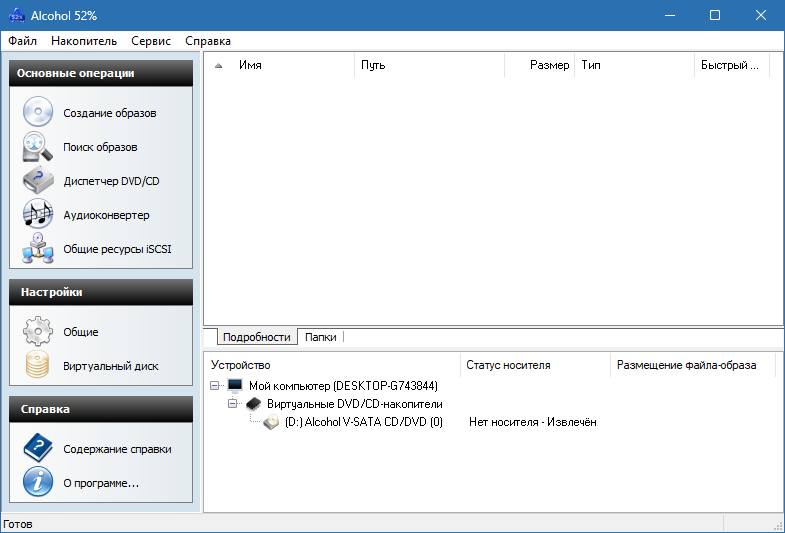The image size is (785, 533).
Task: Sort by the Имя column header
Action: tap(279, 65)
